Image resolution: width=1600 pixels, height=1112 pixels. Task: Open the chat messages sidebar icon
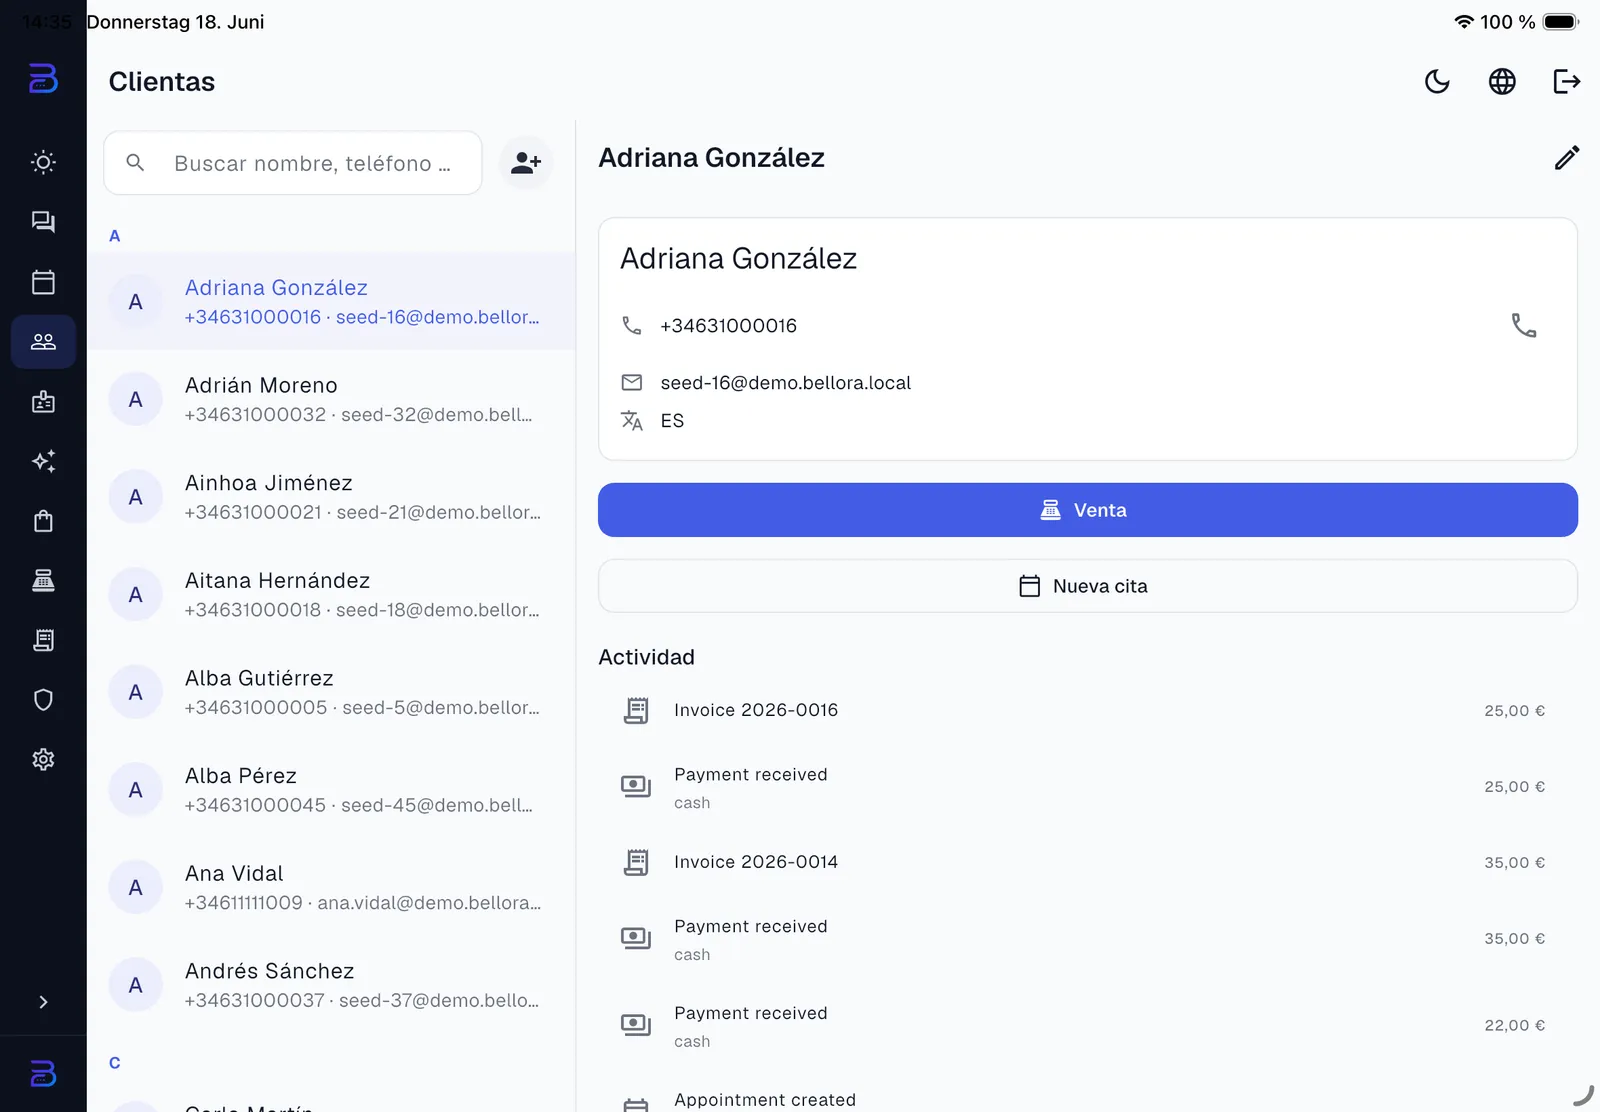[x=43, y=222]
